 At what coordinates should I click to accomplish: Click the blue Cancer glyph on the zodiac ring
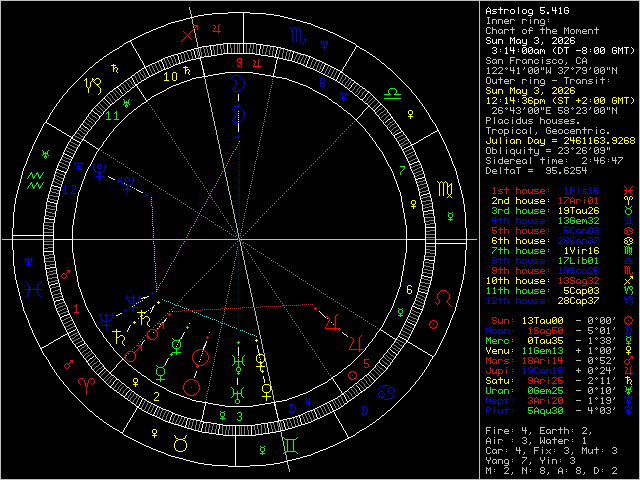pos(387,393)
